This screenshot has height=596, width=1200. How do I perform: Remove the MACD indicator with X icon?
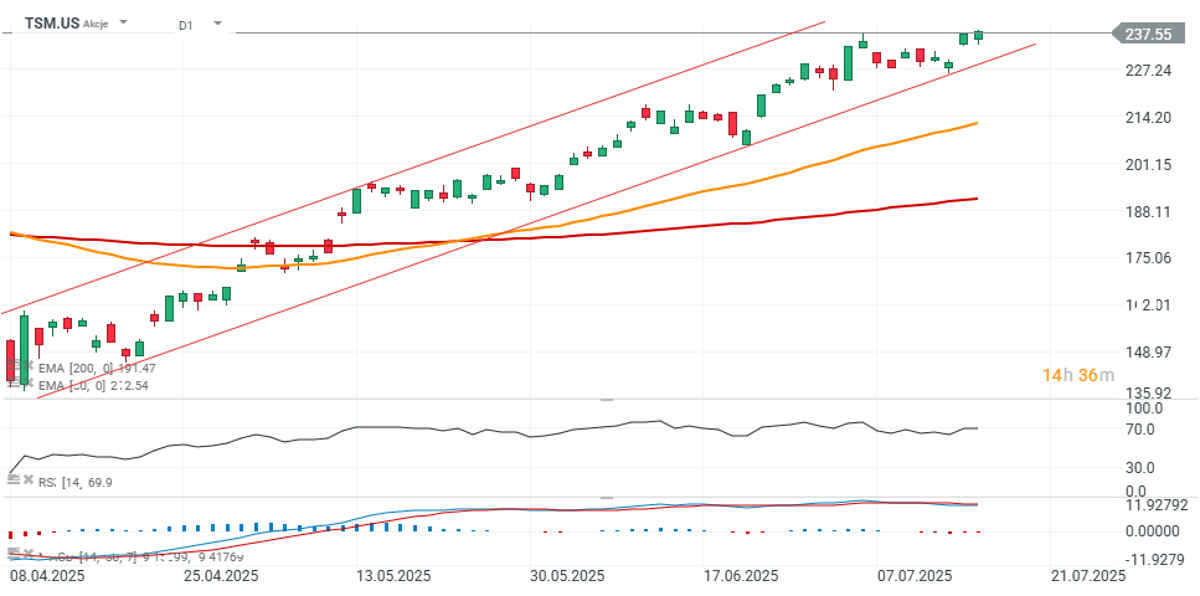click(29, 553)
